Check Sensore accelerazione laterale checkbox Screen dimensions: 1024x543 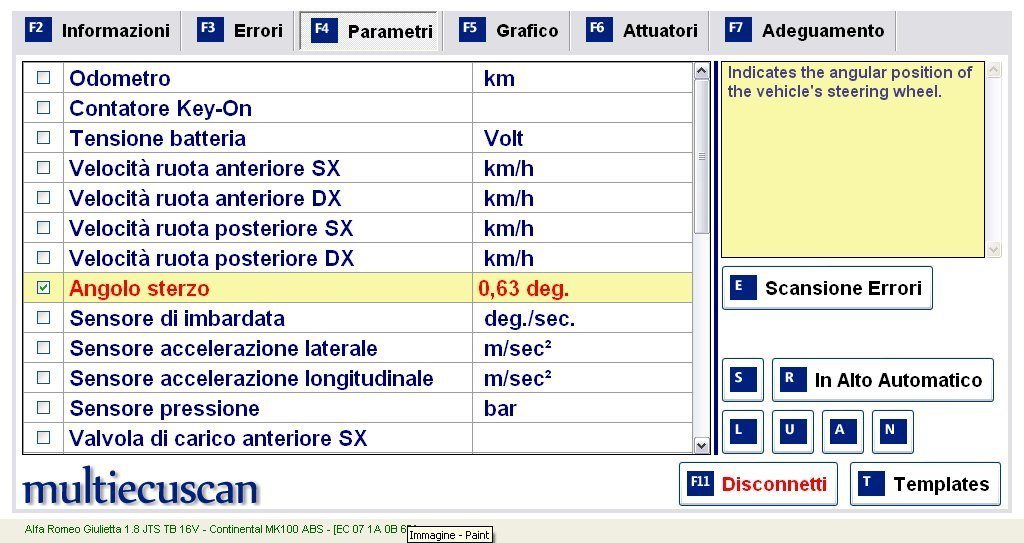click(x=44, y=348)
